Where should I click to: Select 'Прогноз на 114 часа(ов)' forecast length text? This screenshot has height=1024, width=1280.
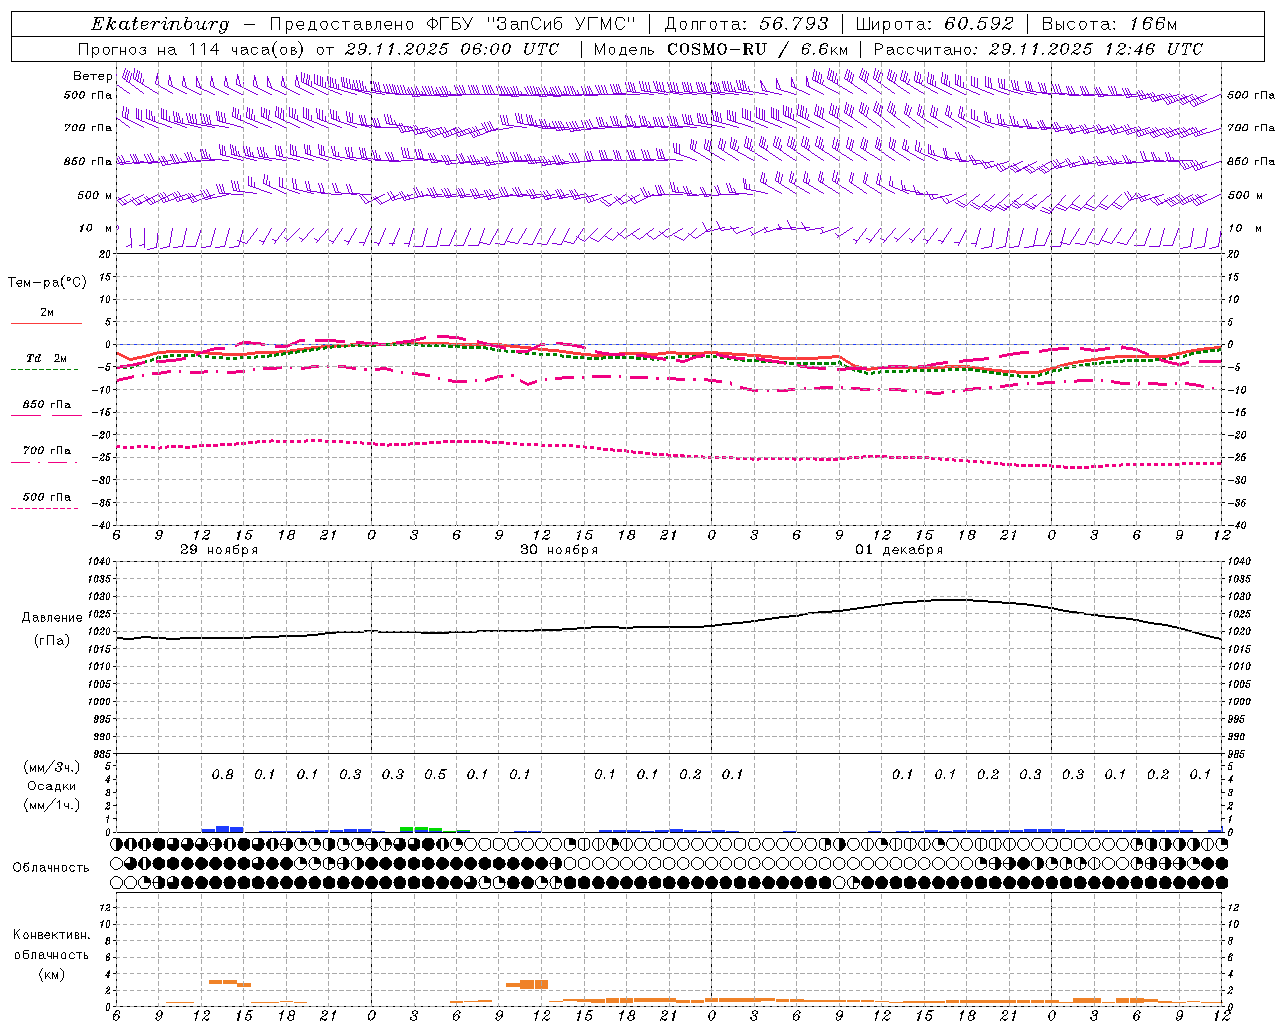[193, 49]
